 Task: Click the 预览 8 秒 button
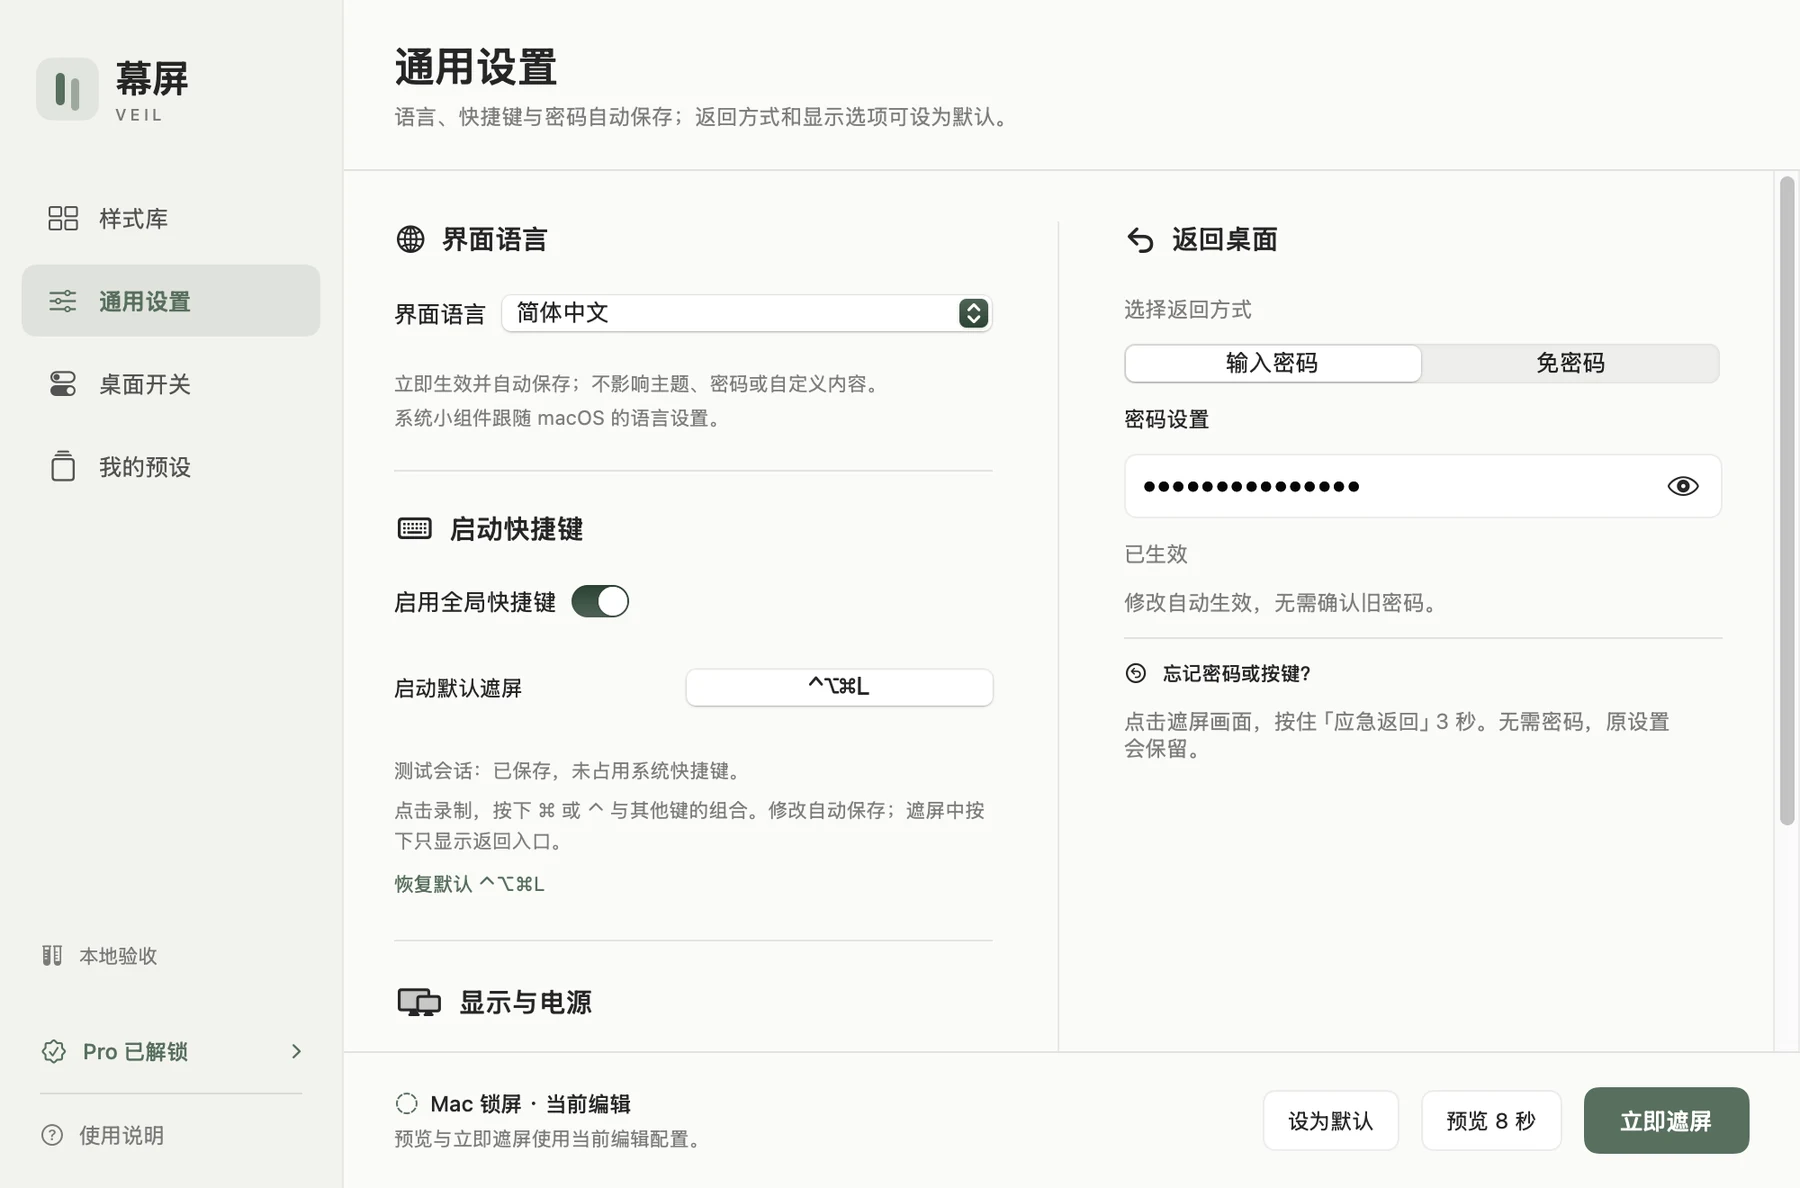(x=1491, y=1120)
